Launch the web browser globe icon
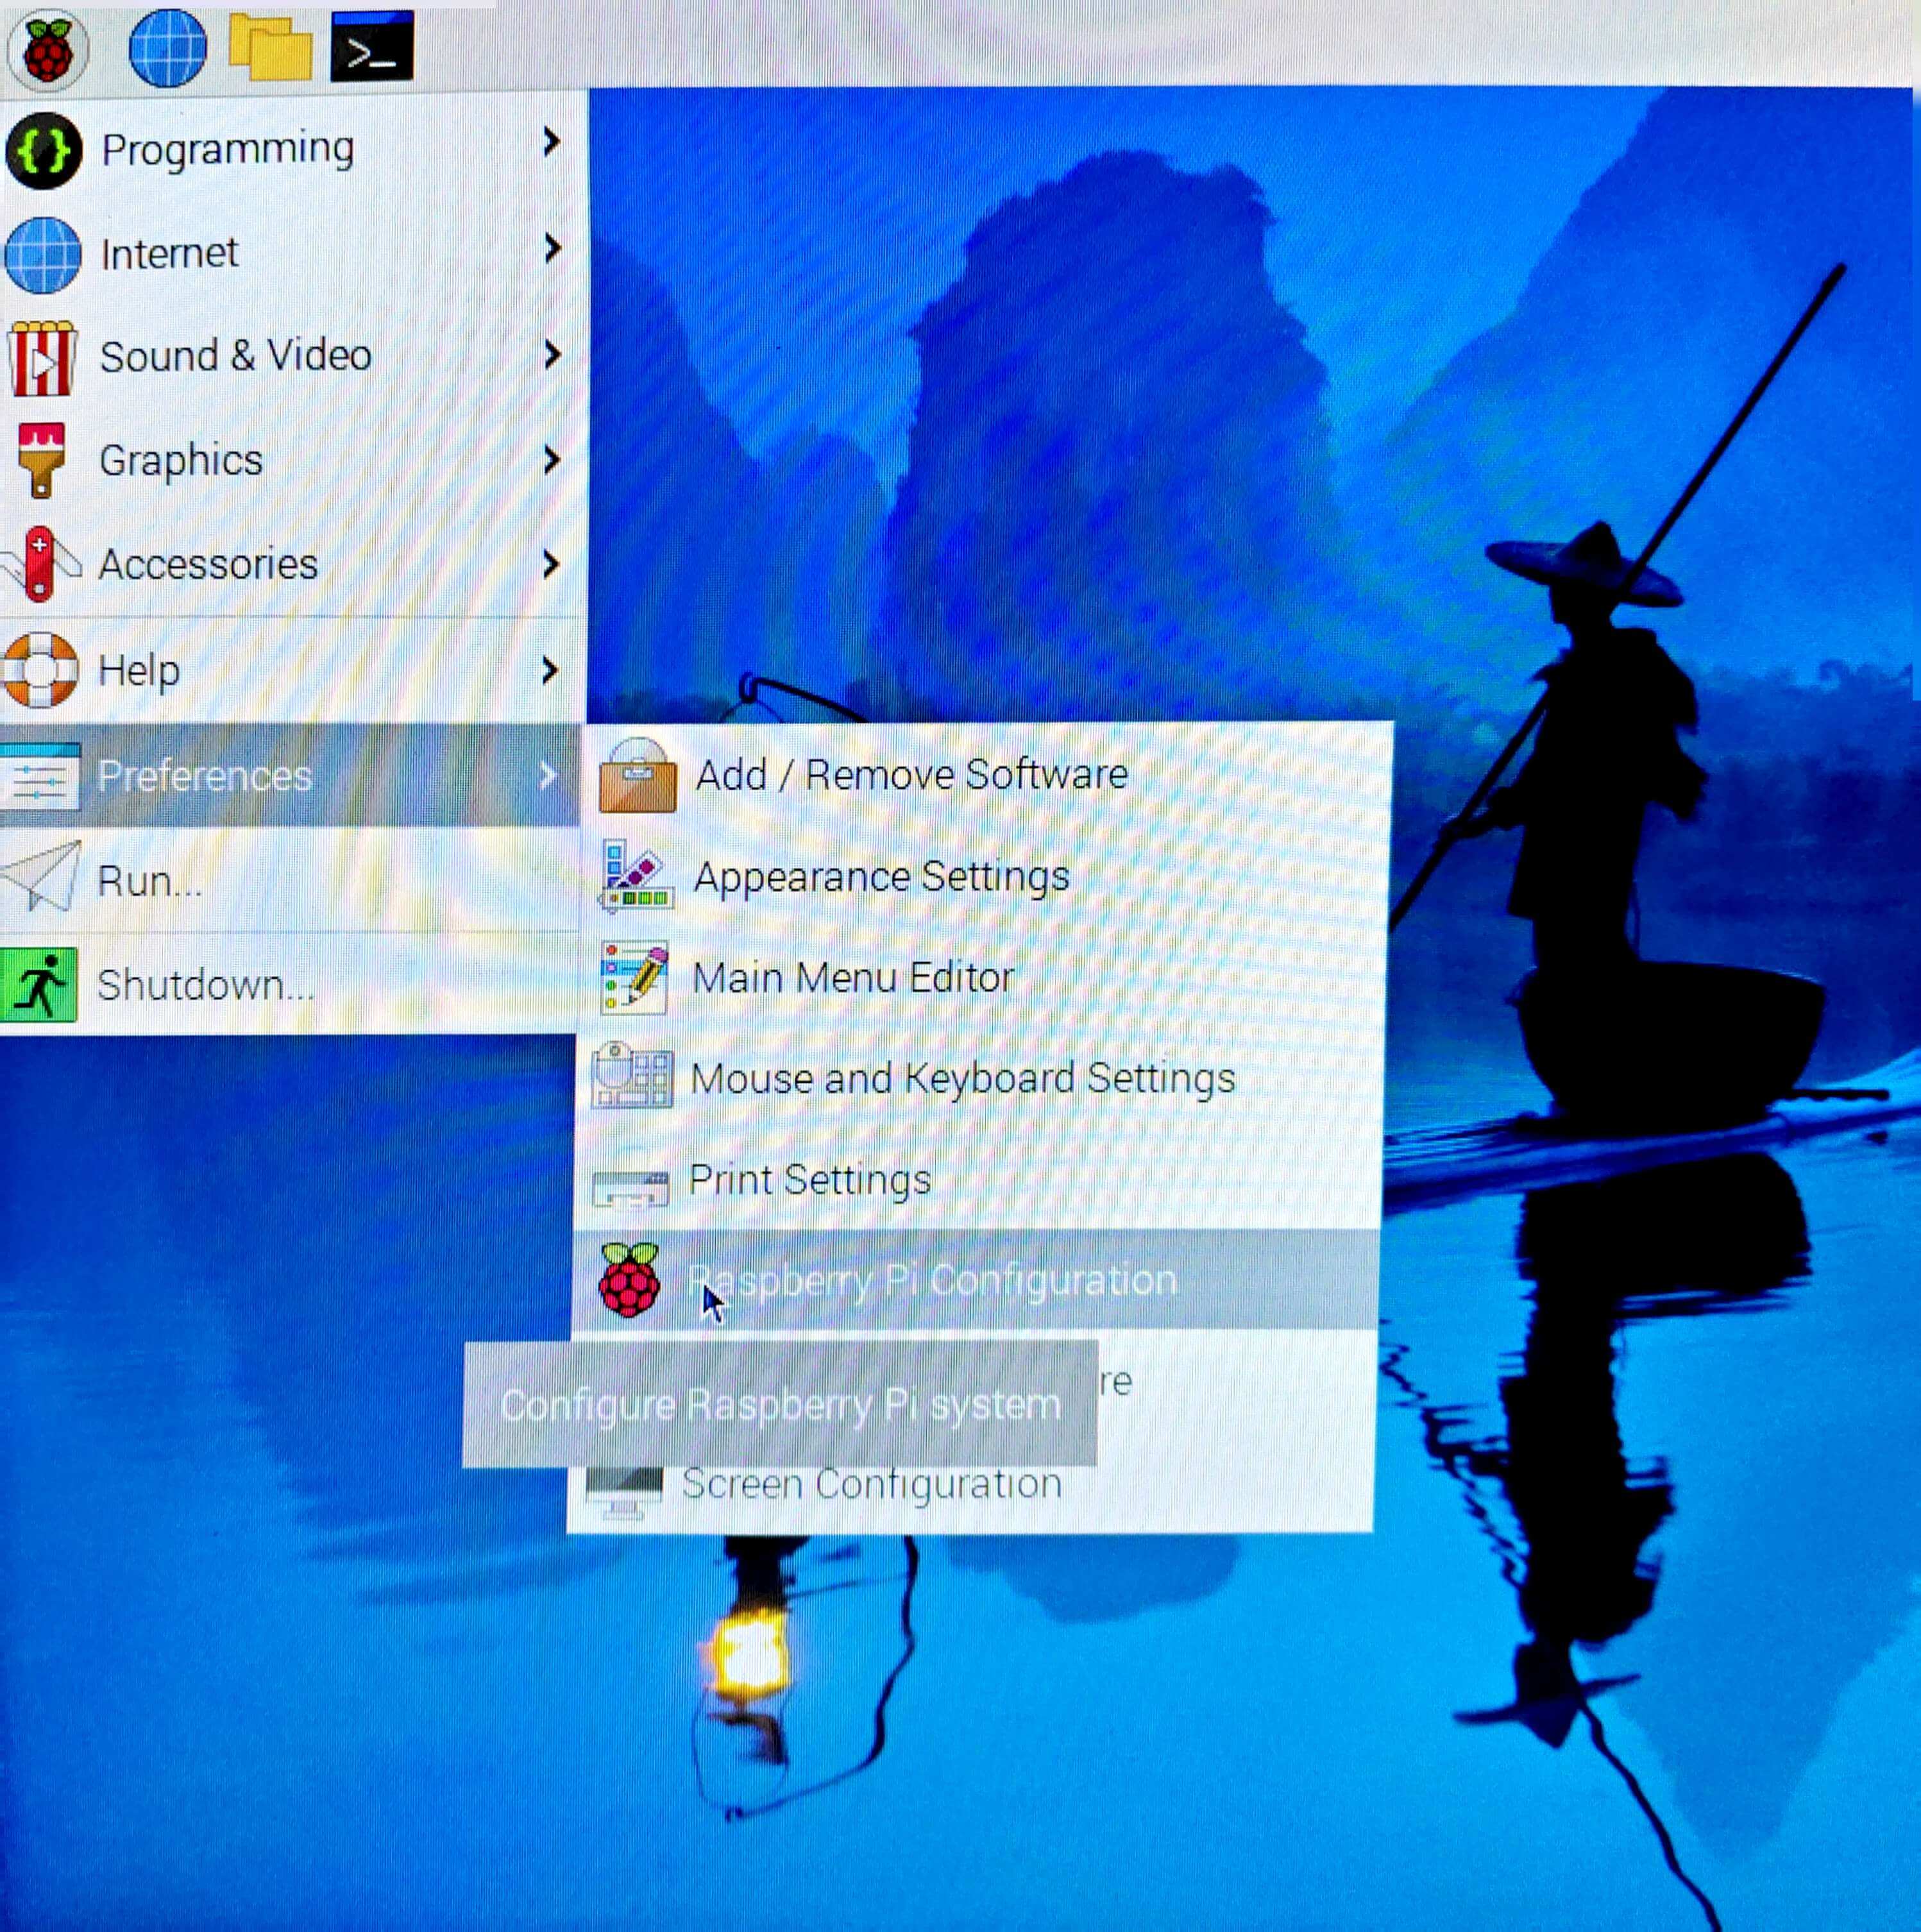This screenshot has height=1932, width=1921. (168, 48)
